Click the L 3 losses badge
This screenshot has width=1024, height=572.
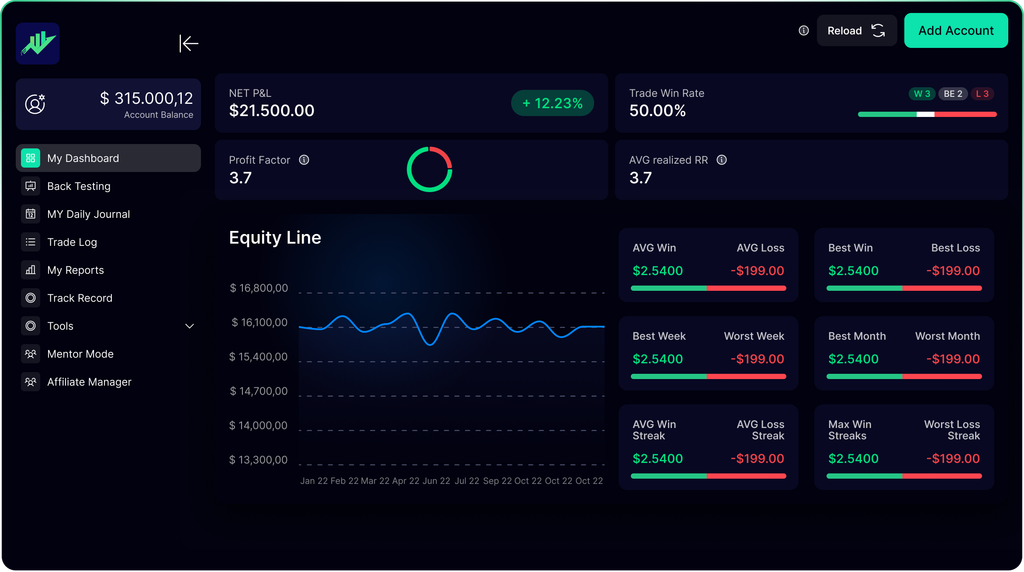pyautogui.click(x=982, y=93)
